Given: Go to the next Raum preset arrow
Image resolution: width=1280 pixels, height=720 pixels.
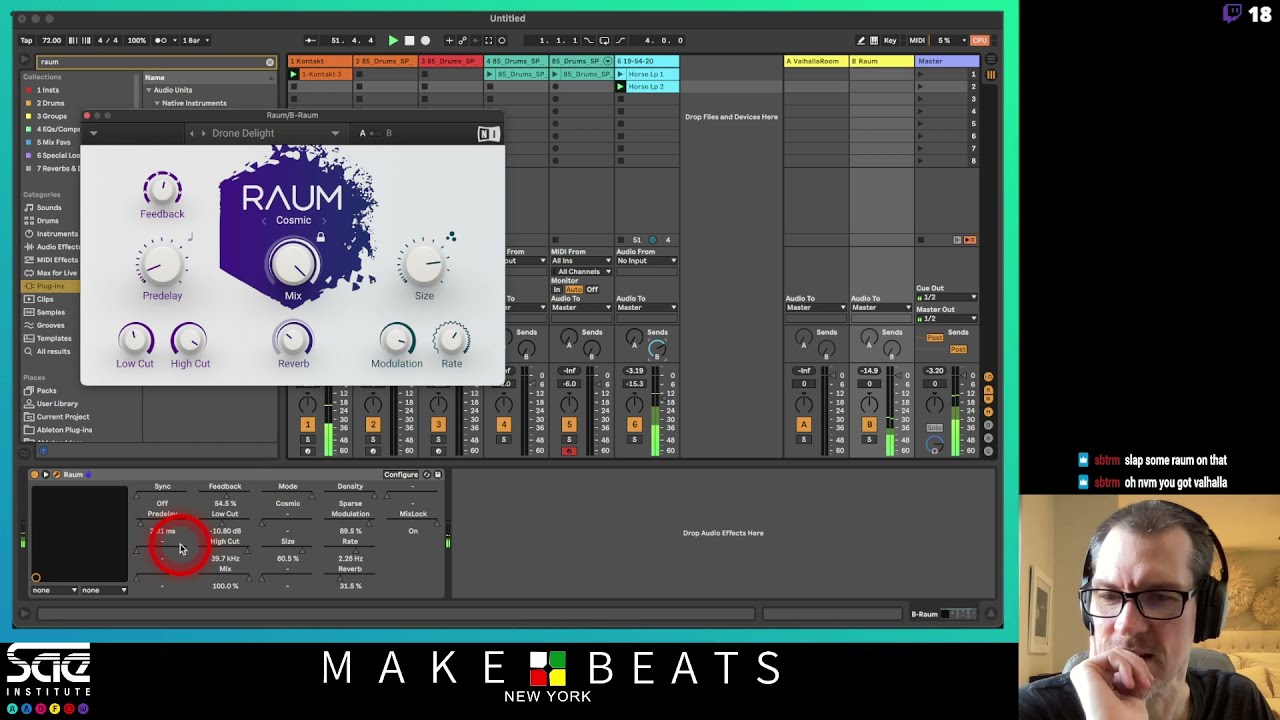Looking at the screenshot, I should 203,133.
